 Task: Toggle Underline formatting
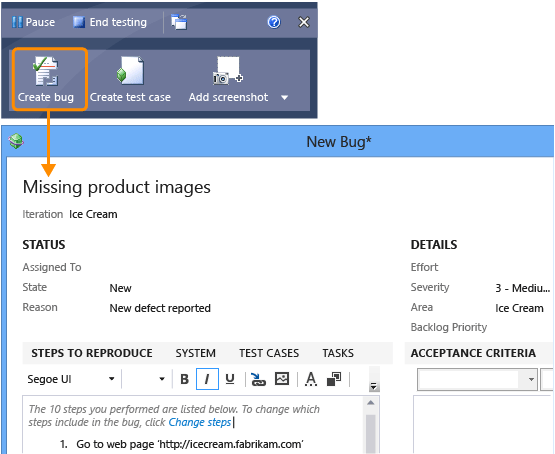(230, 379)
